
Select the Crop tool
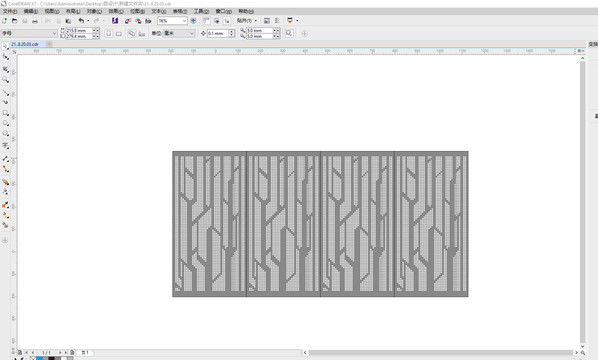(5, 69)
